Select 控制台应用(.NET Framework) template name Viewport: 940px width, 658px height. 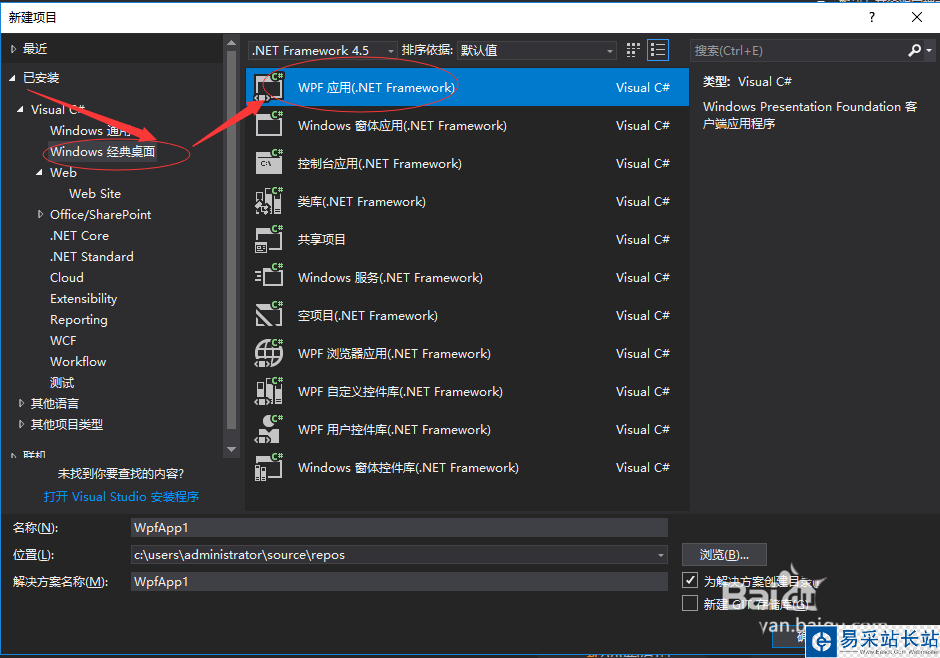click(379, 164)
